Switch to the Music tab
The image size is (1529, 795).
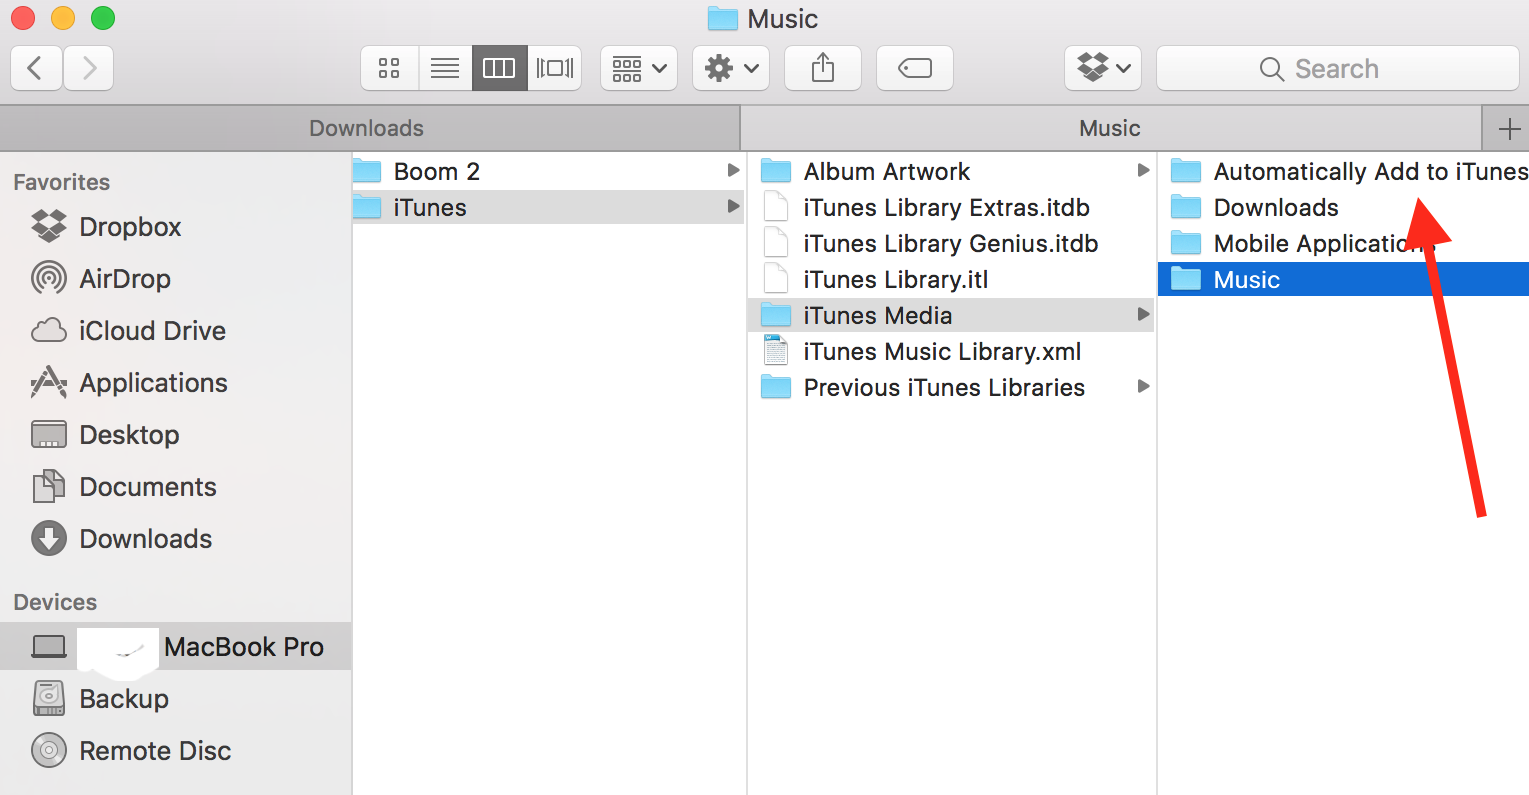click(x=1110, y=128)
